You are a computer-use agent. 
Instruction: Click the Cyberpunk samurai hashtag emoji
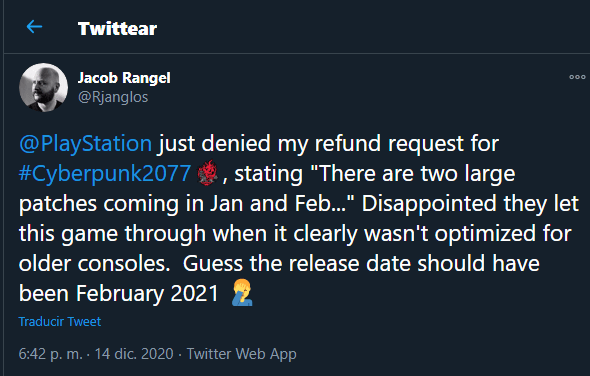pos(207,174)
